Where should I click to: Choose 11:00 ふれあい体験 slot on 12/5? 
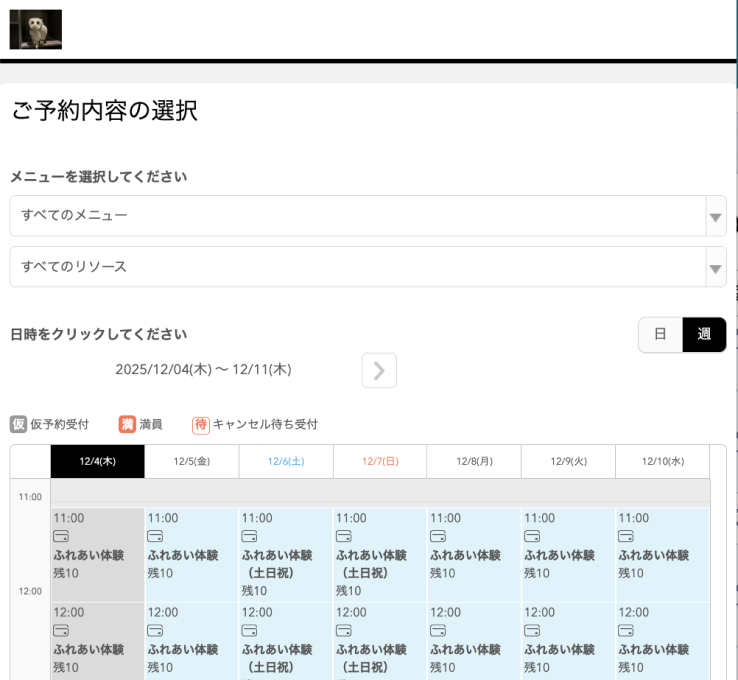point(192,554)
